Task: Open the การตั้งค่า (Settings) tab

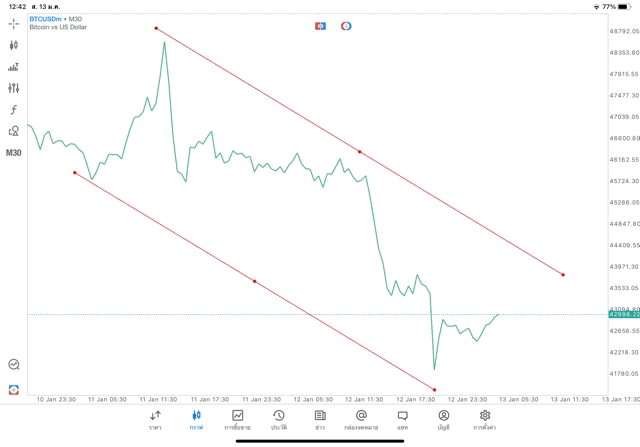Action: tap(485, 419)
